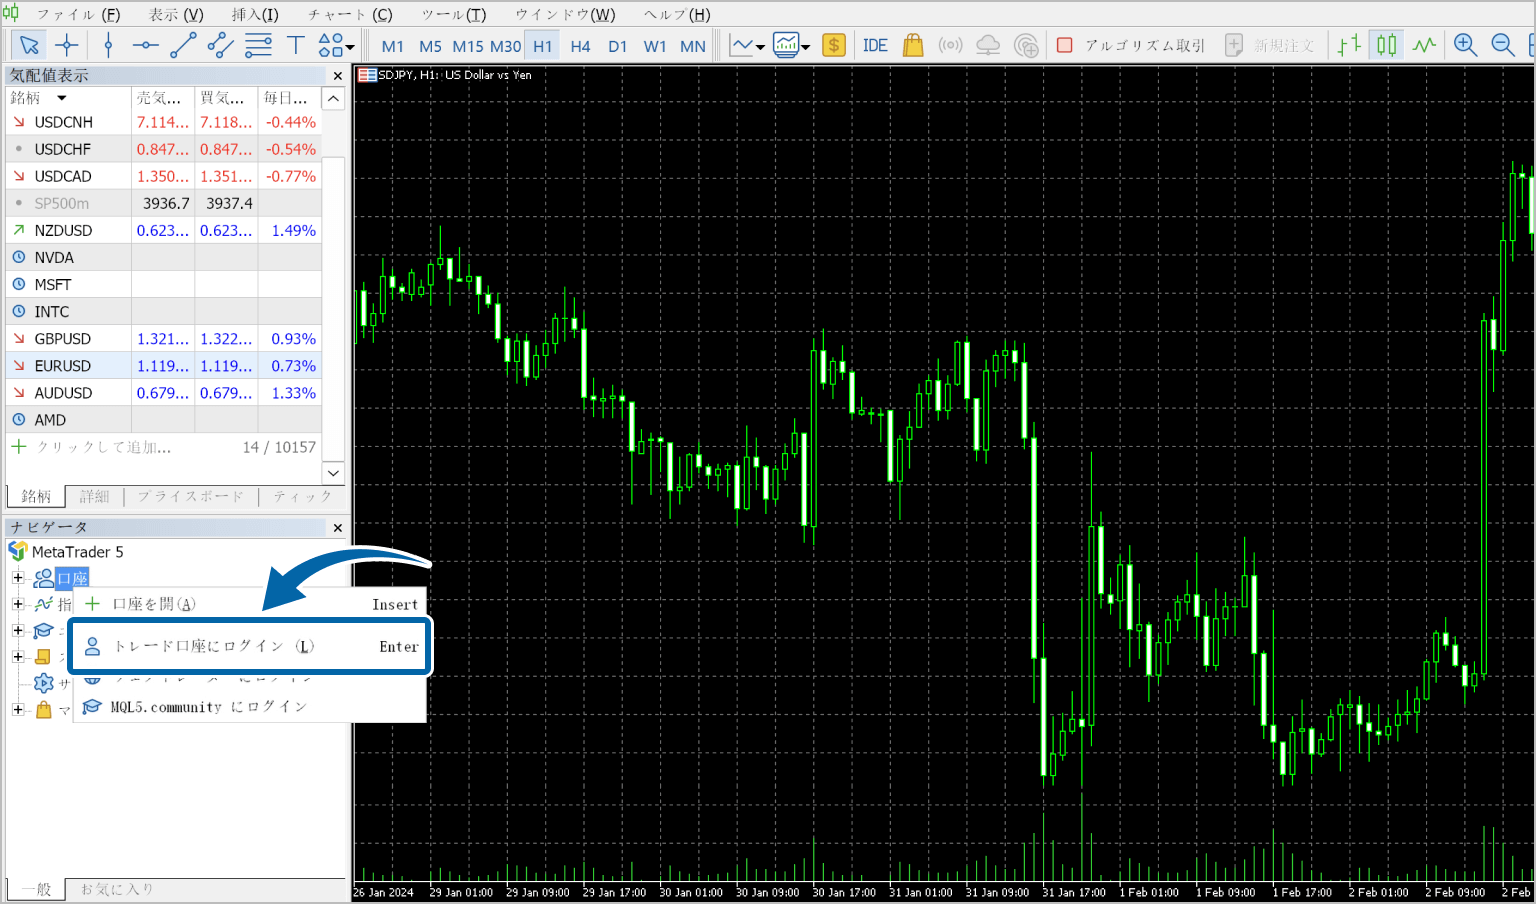Screen dimensions: 1536x904
Task: Switch chart to M15 timeframe
Action: (468, 46)
